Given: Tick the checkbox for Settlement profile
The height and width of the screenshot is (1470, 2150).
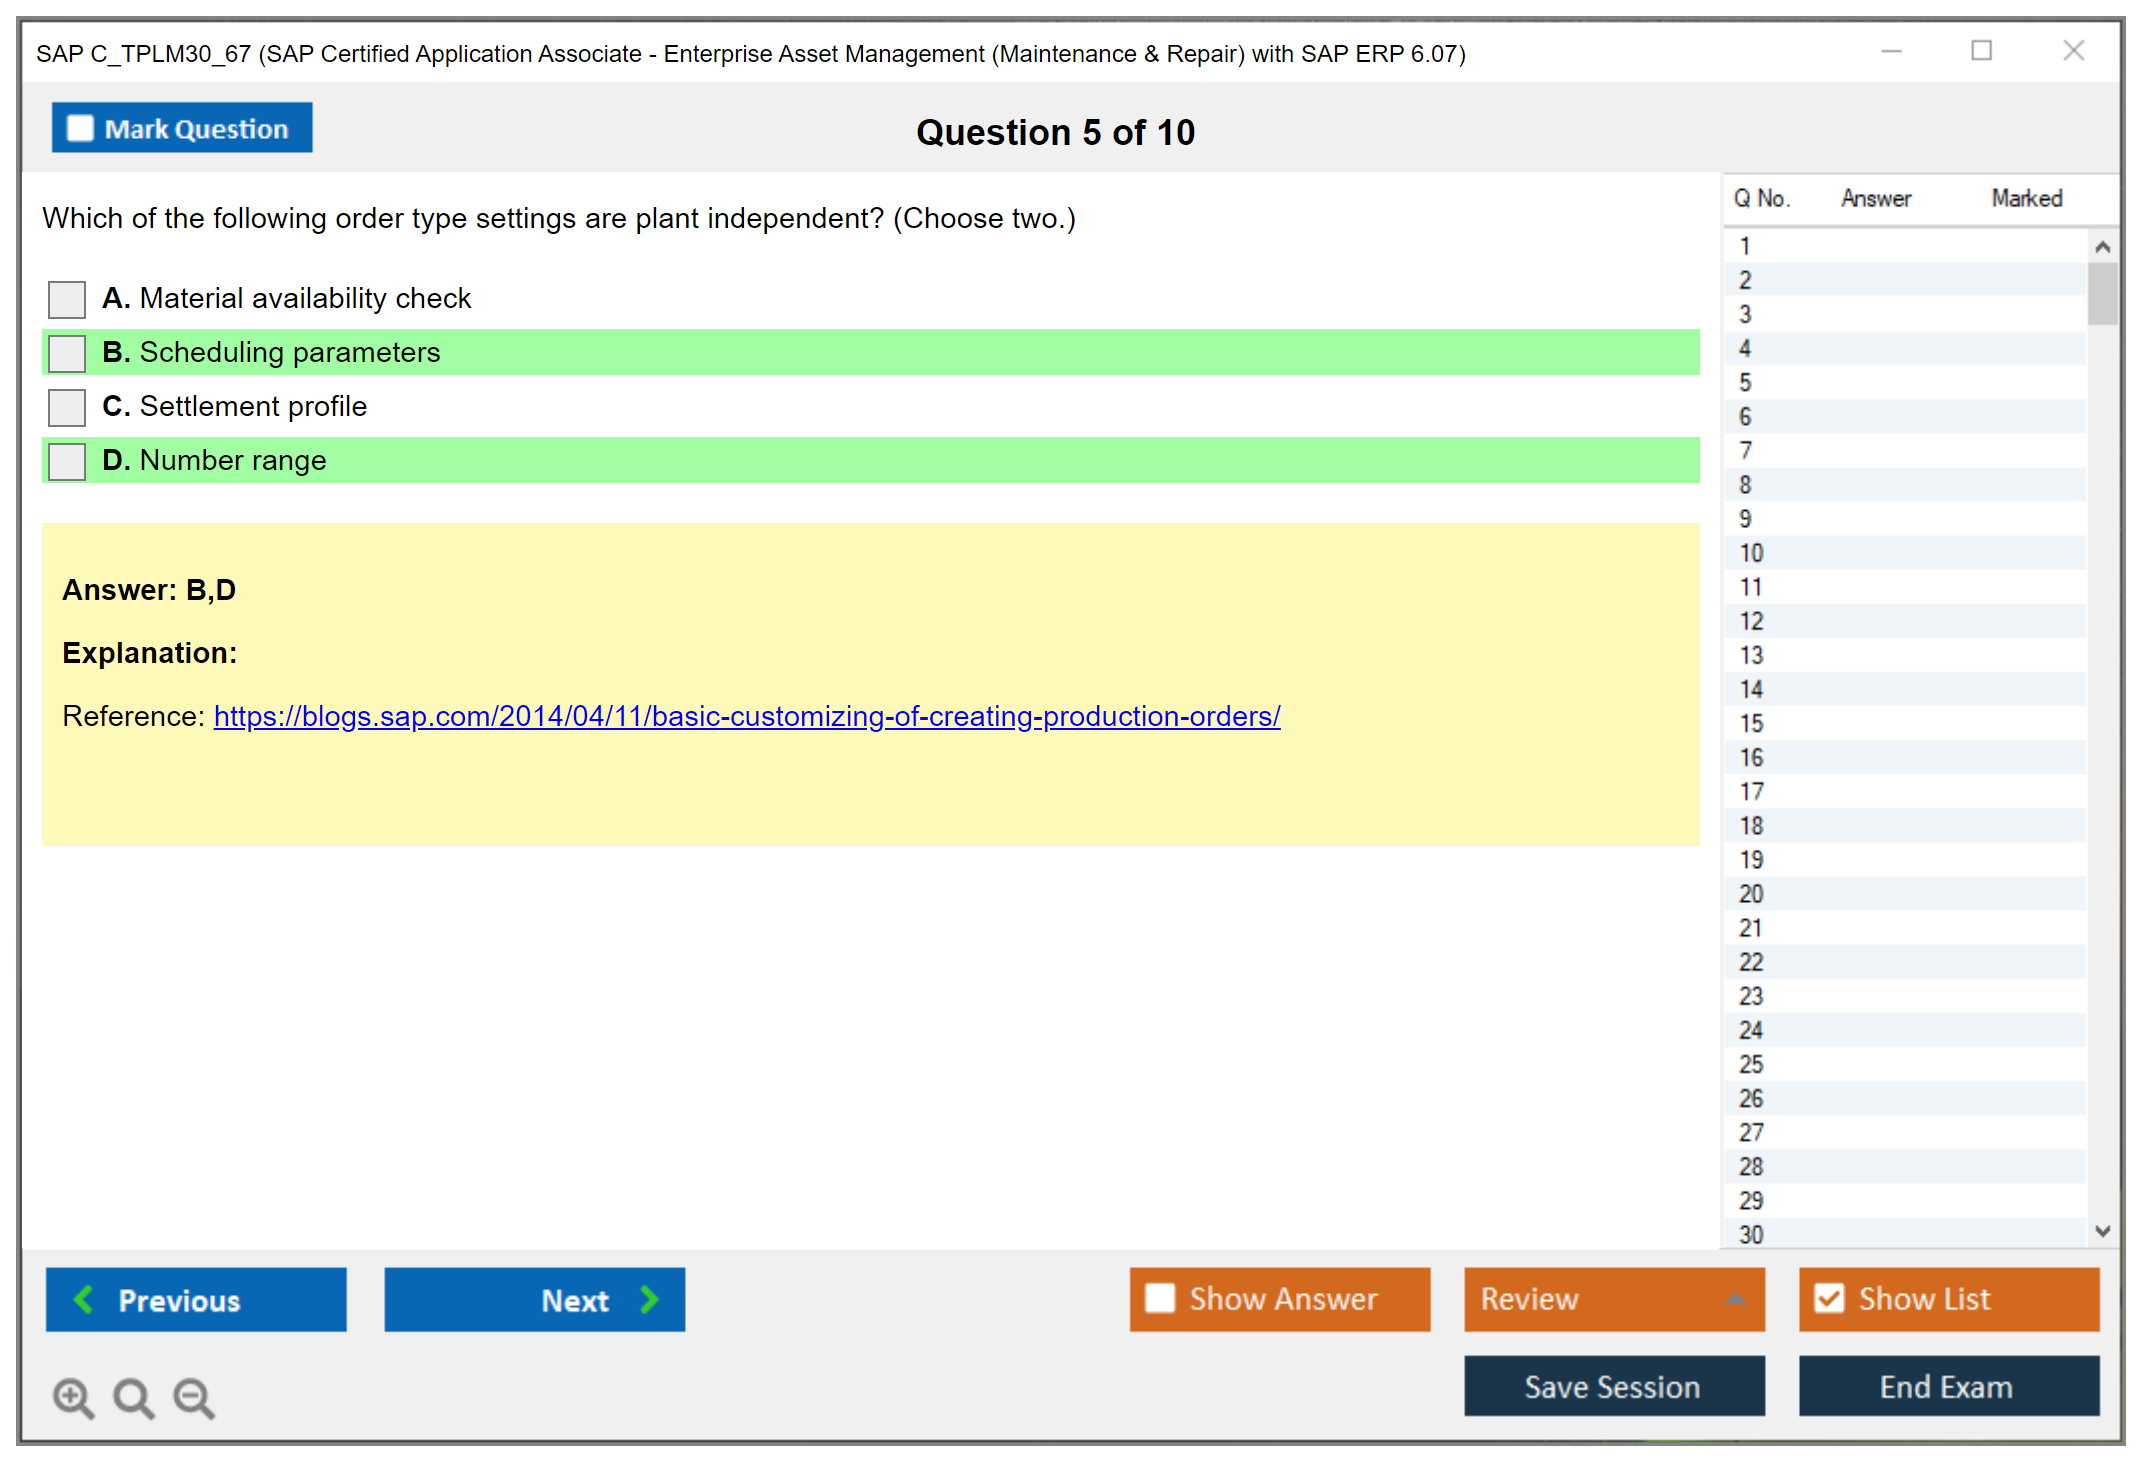Looking at the screenshot, I should [67, 407].
